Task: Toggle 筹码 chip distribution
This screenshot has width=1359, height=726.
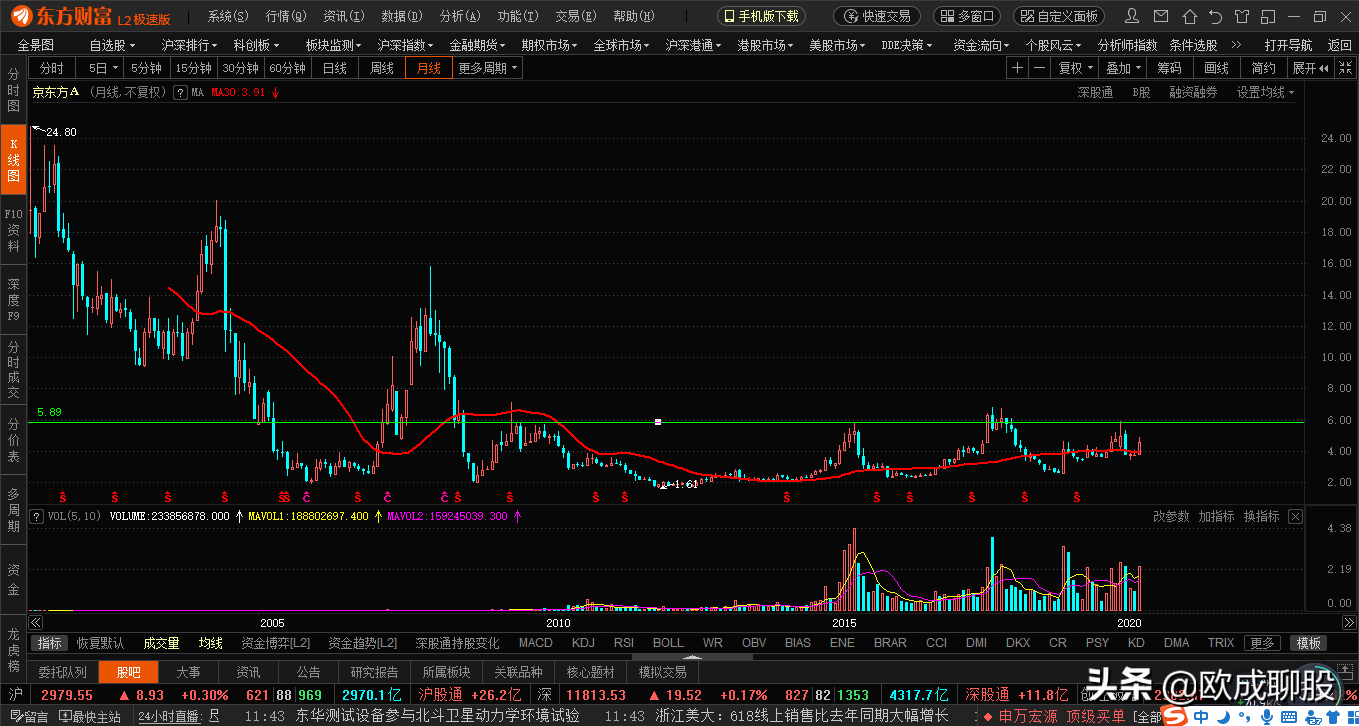Action: (1169, 67)
